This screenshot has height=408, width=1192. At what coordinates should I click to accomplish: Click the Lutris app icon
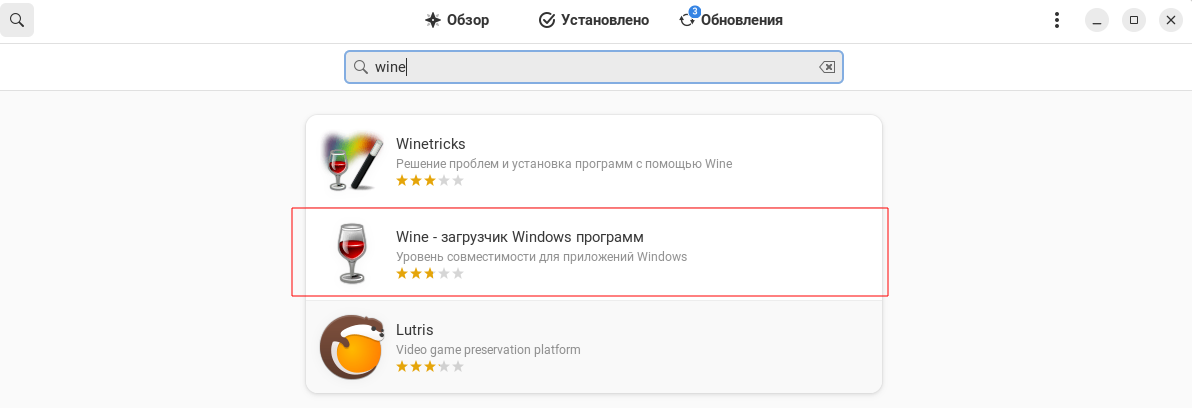(352, 346)
